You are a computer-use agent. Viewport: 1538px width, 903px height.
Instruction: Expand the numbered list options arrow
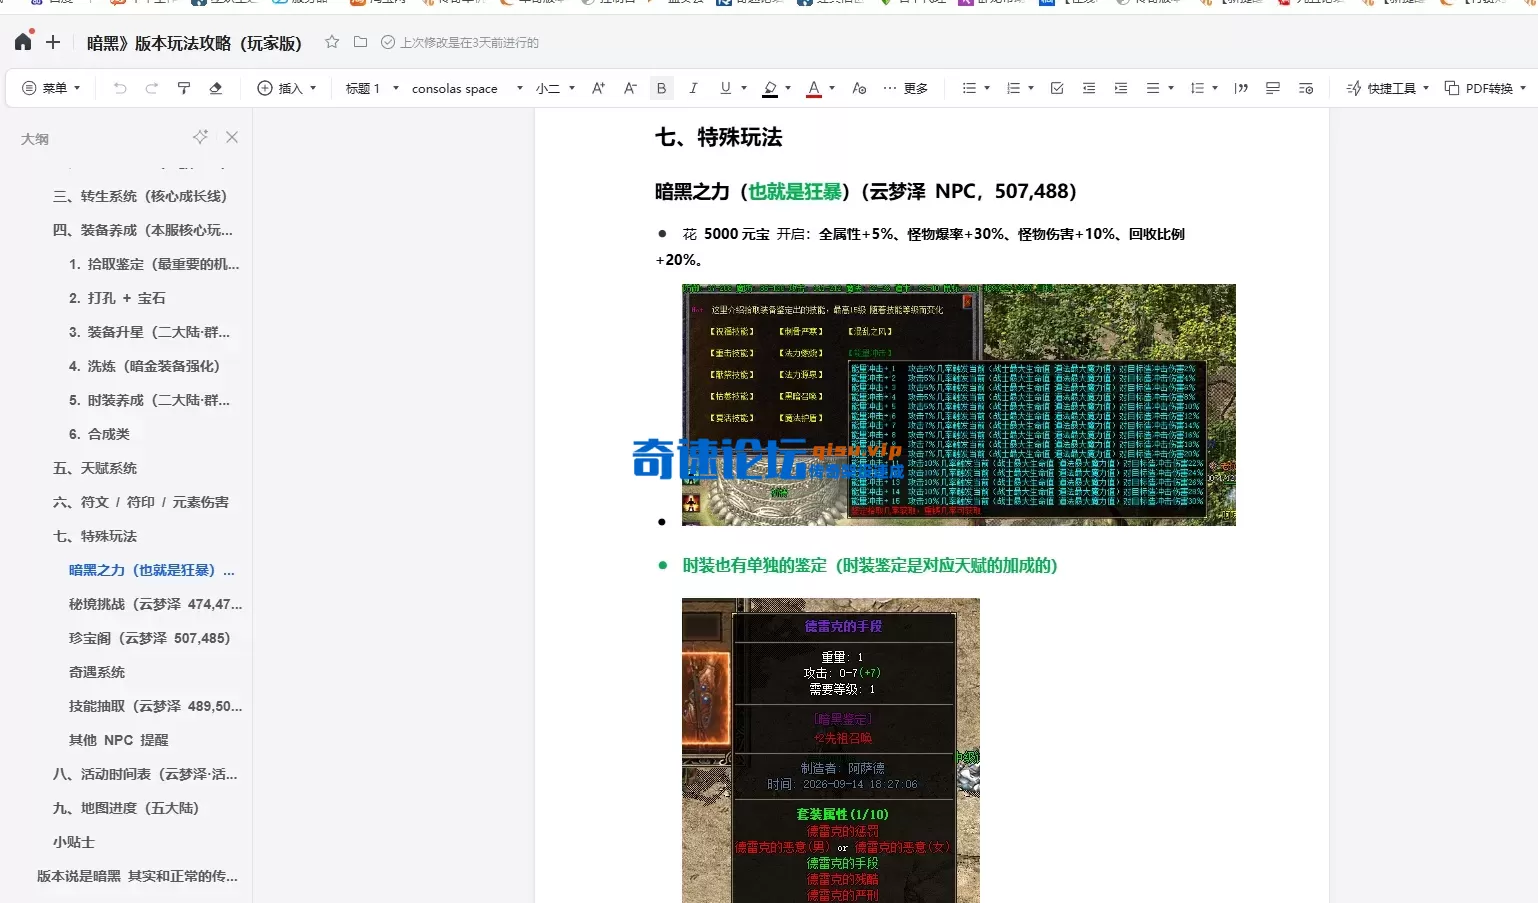pyautogui.click(x=1031, y=88)
